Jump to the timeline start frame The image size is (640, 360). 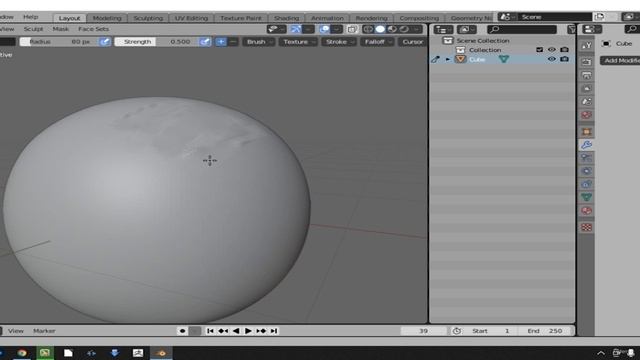click(x=210, y=331)
